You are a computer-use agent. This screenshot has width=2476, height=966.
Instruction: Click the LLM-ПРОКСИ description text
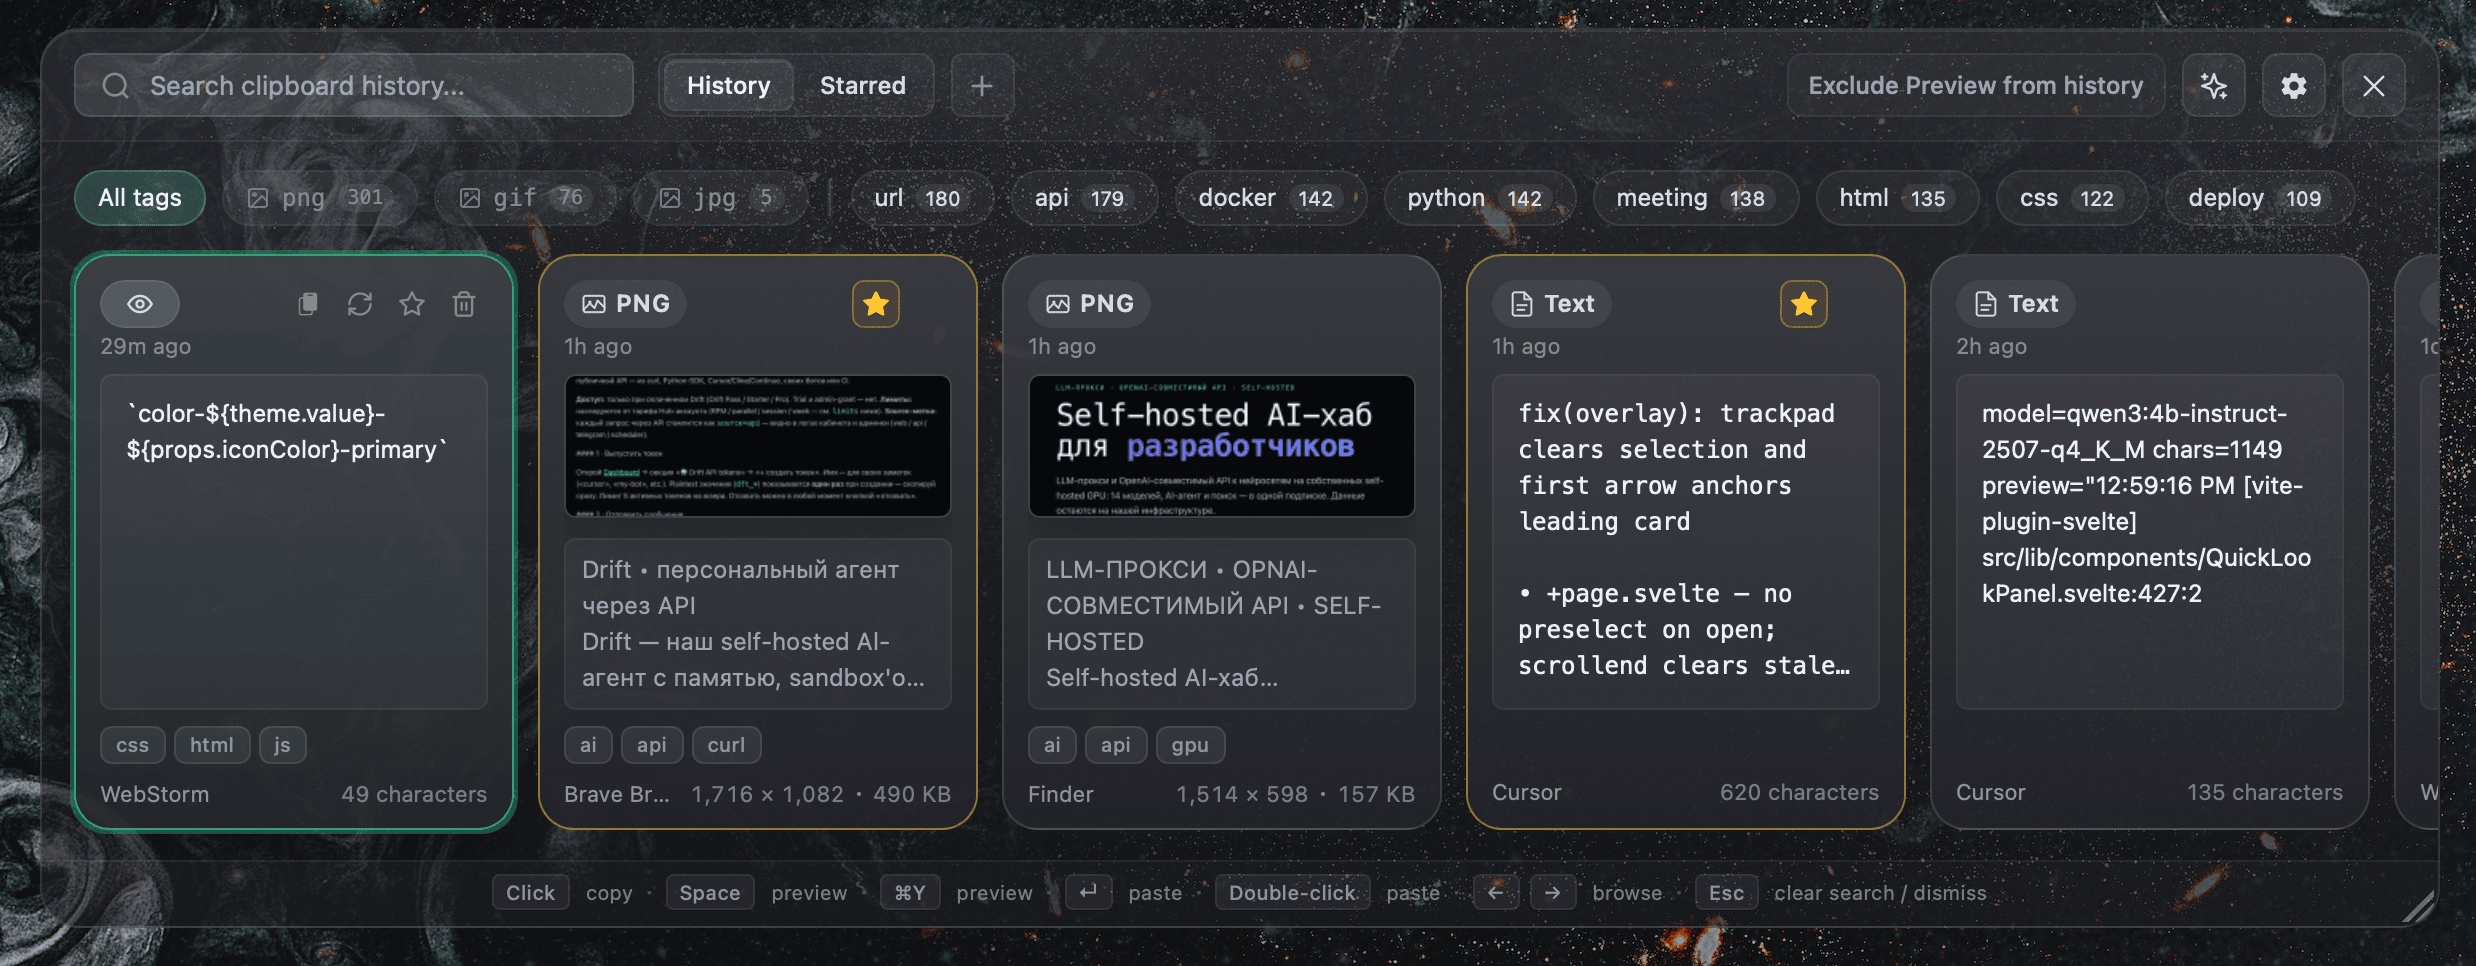tap(1222, 624)
